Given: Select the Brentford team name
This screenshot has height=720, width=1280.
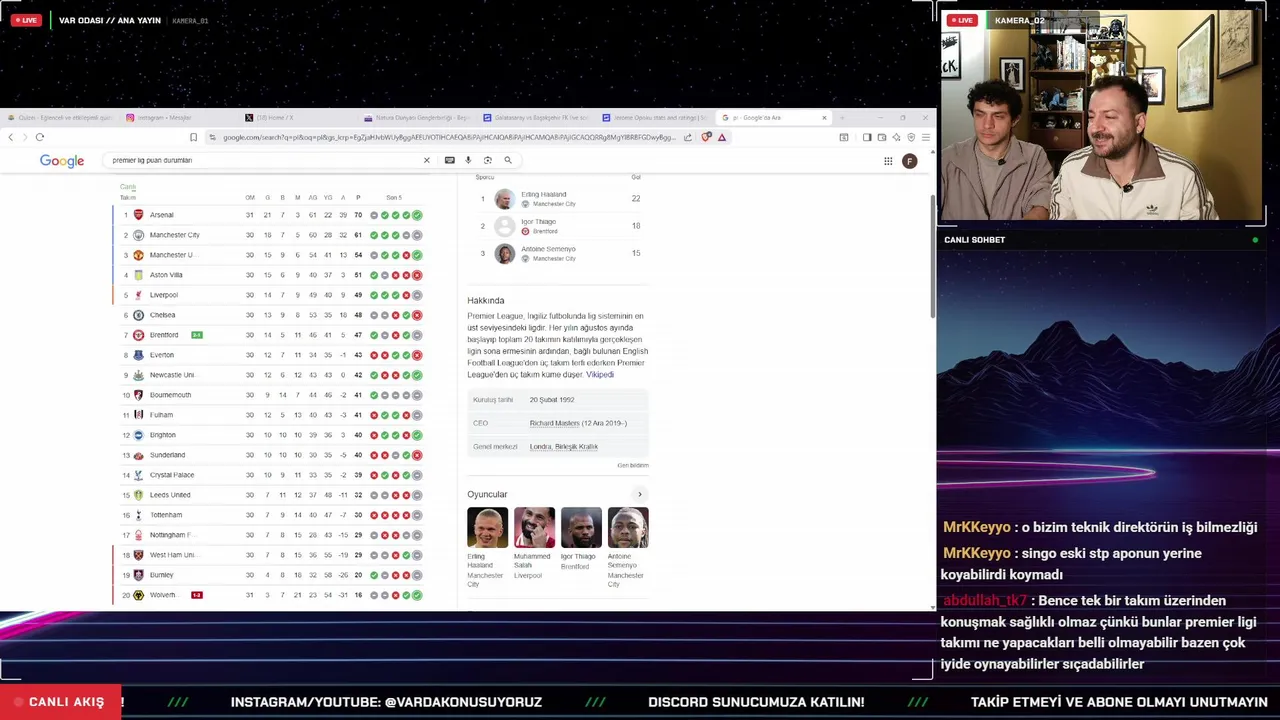Looking at the screenshot, I should (x=164, y=335).
